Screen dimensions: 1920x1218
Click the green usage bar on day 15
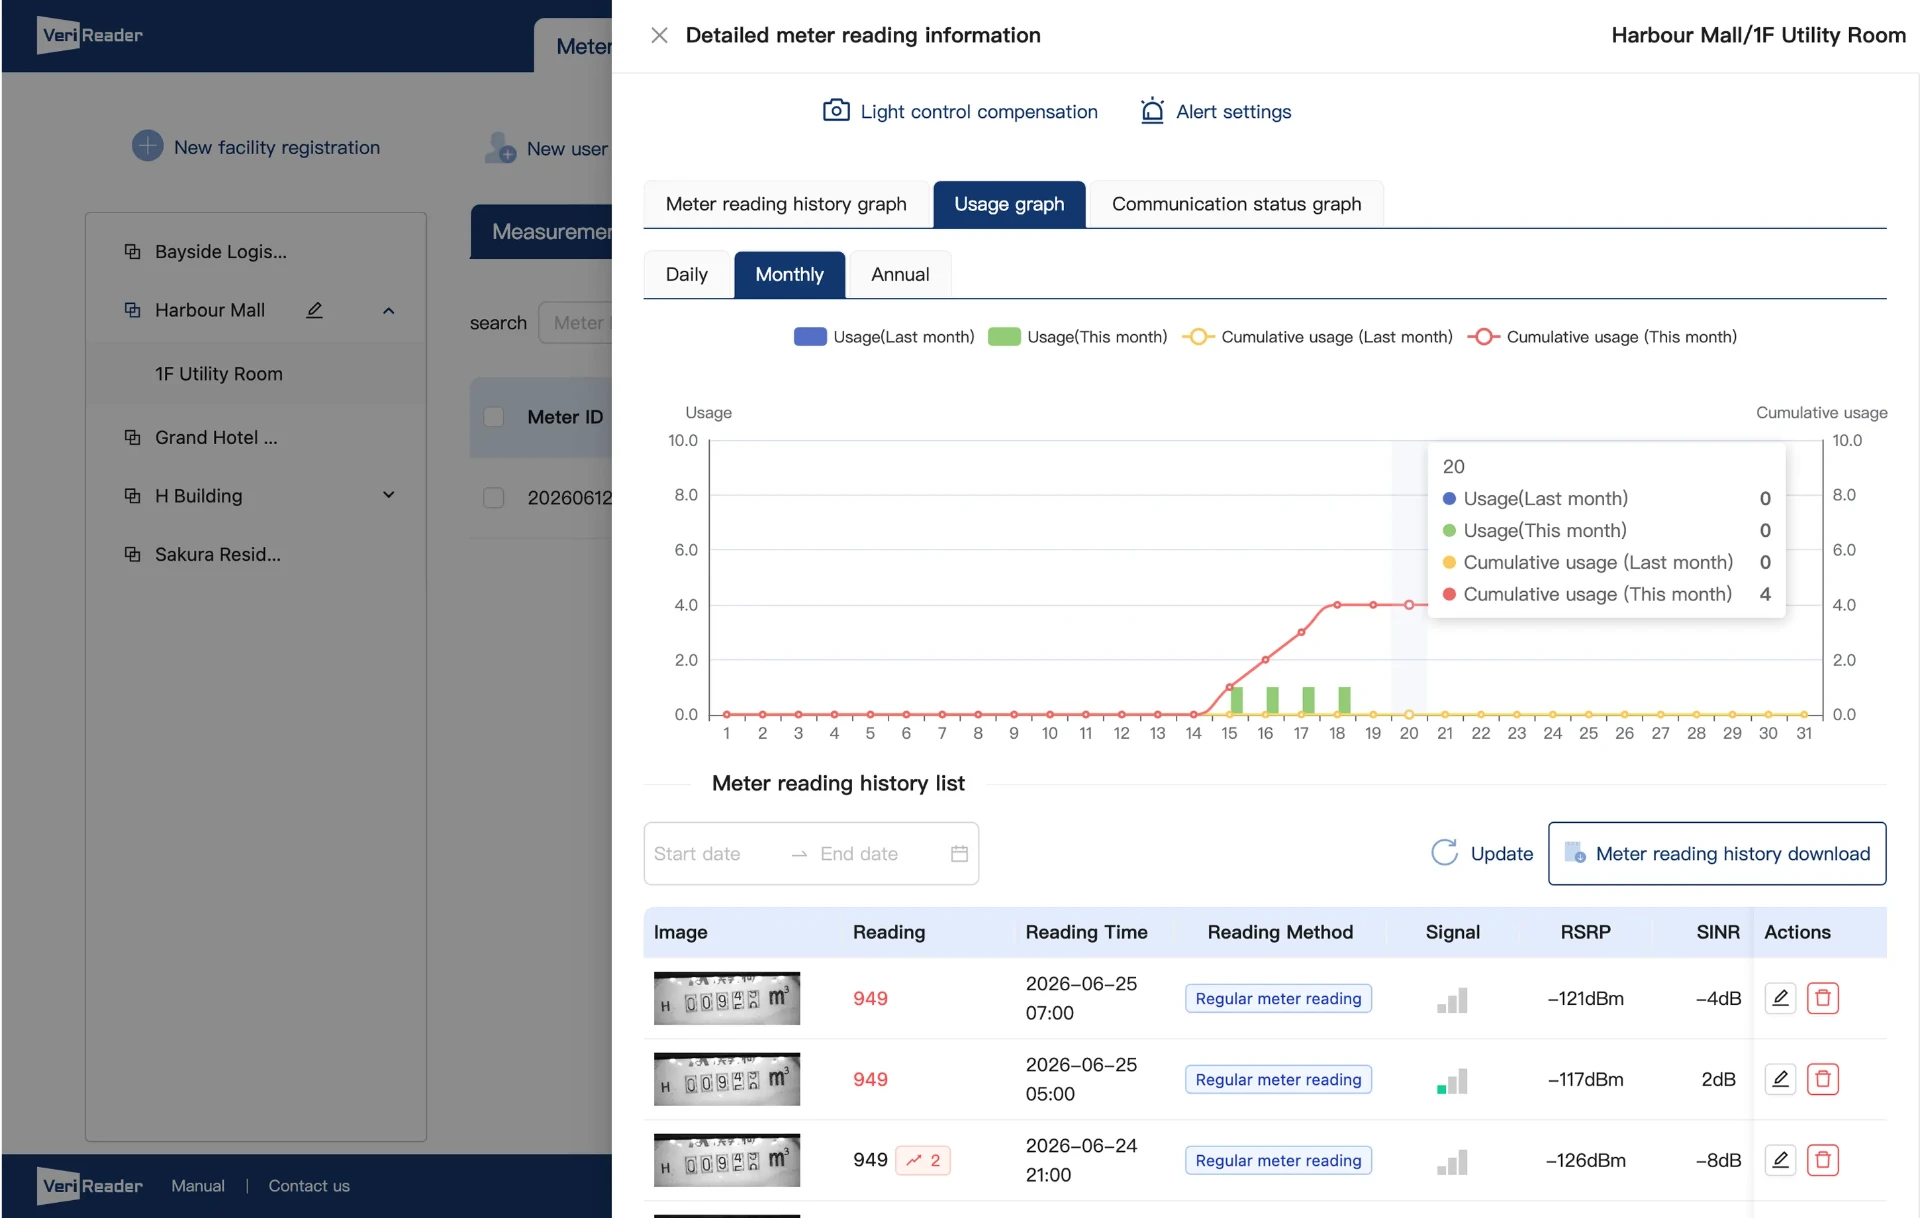point(1236,700)
